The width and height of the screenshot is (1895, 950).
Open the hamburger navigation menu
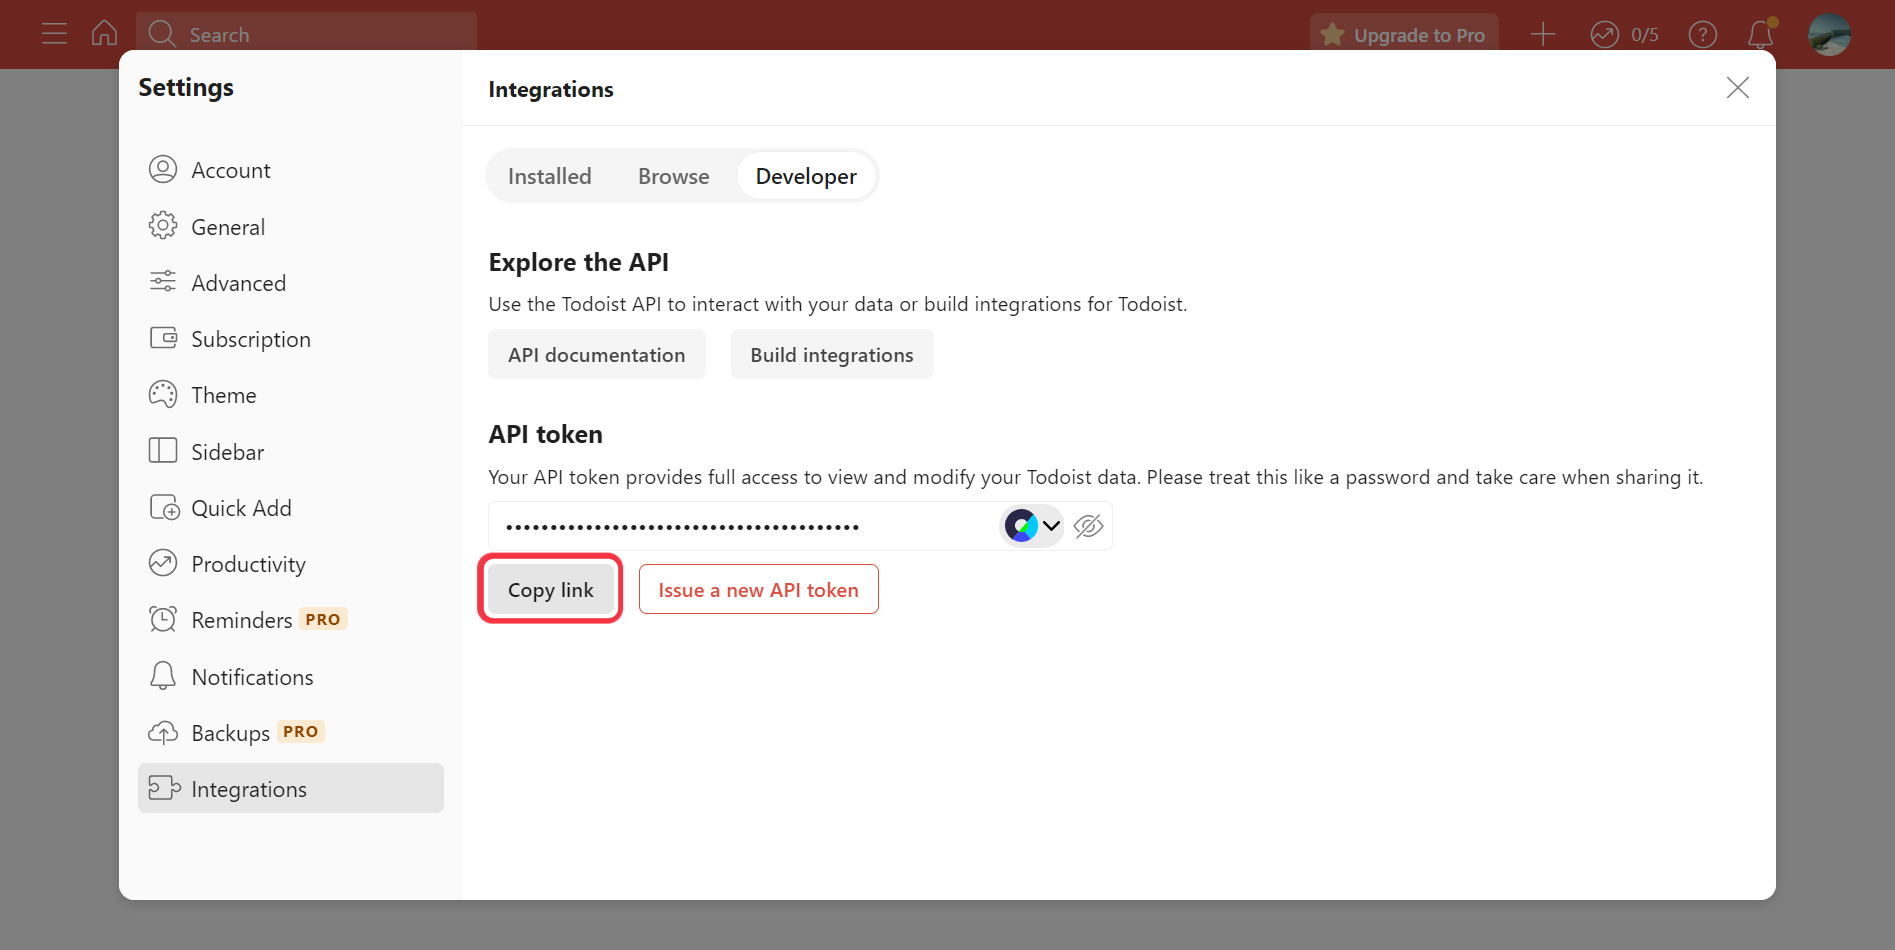click(54, 33)
